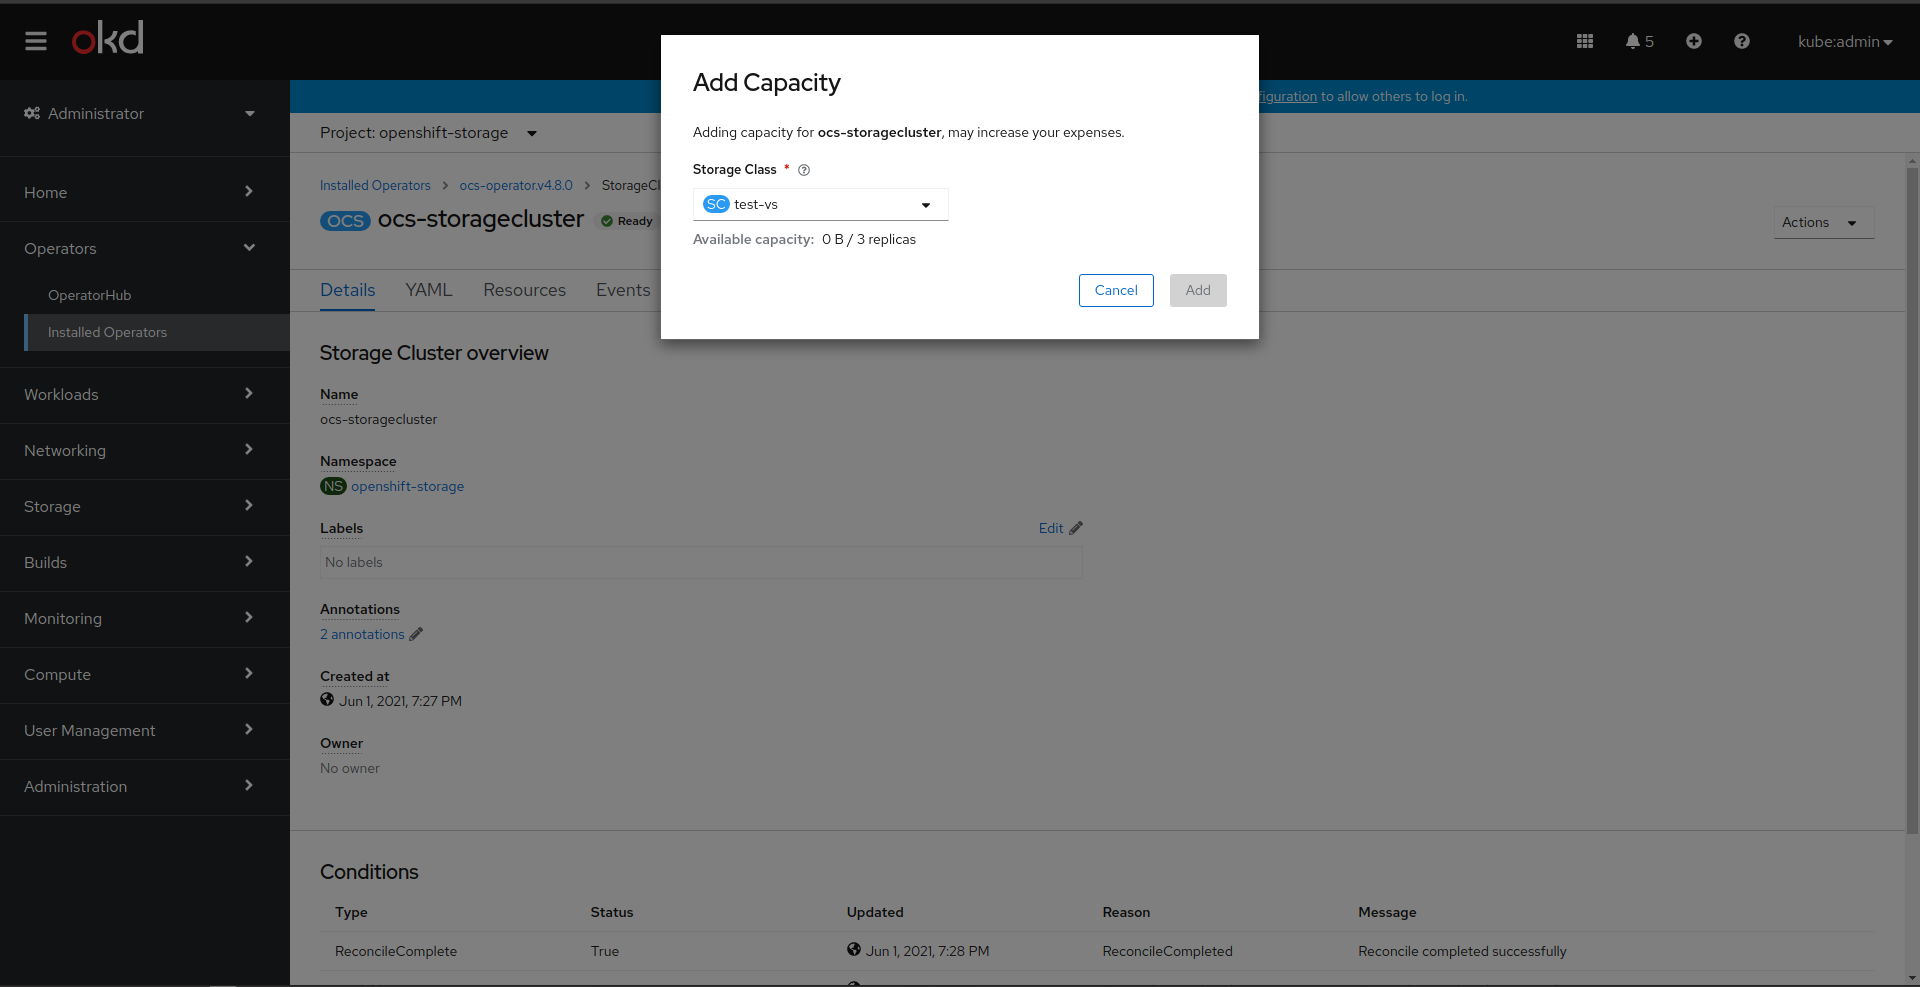Open the application launcher grid

click(x=1585, y=41)
